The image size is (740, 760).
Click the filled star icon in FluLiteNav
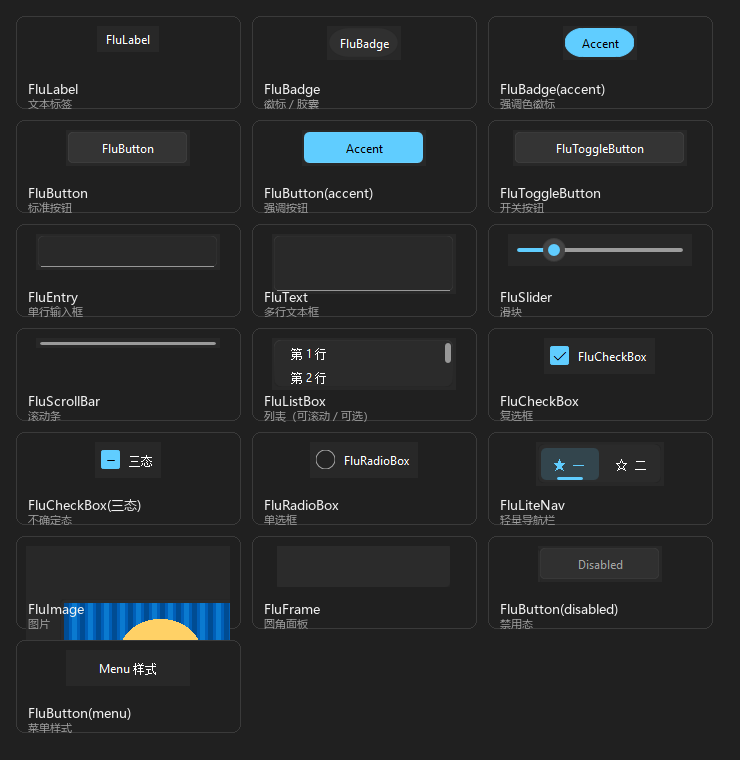[559, 465]
